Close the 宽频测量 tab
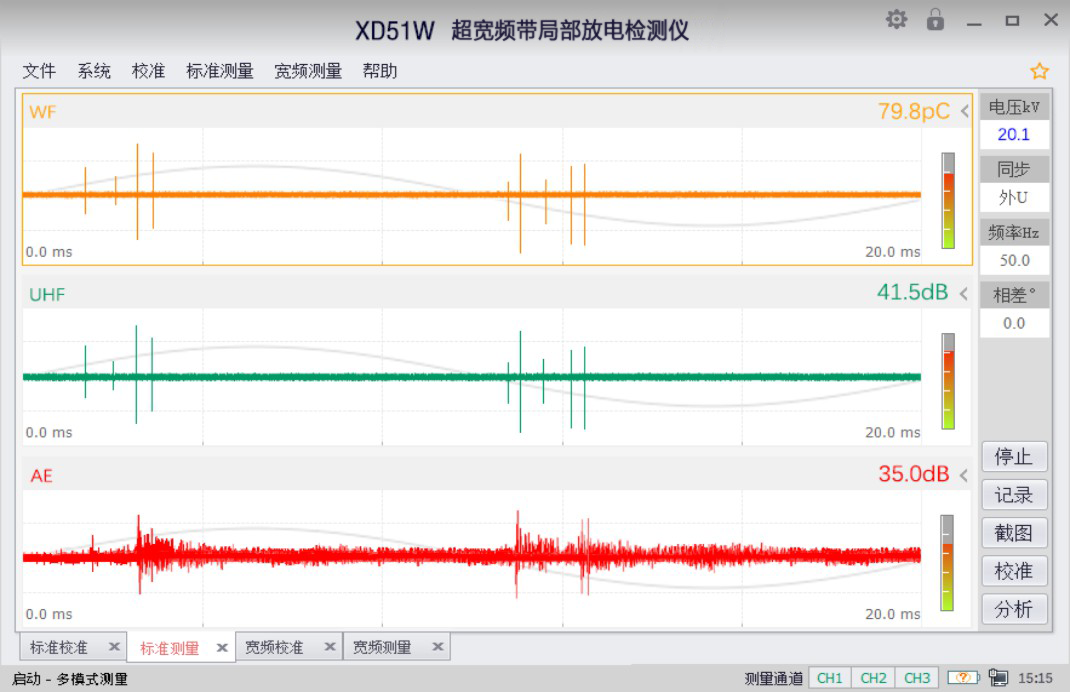The width and height of the screenshot is (1070, 692). coord(437,647)
